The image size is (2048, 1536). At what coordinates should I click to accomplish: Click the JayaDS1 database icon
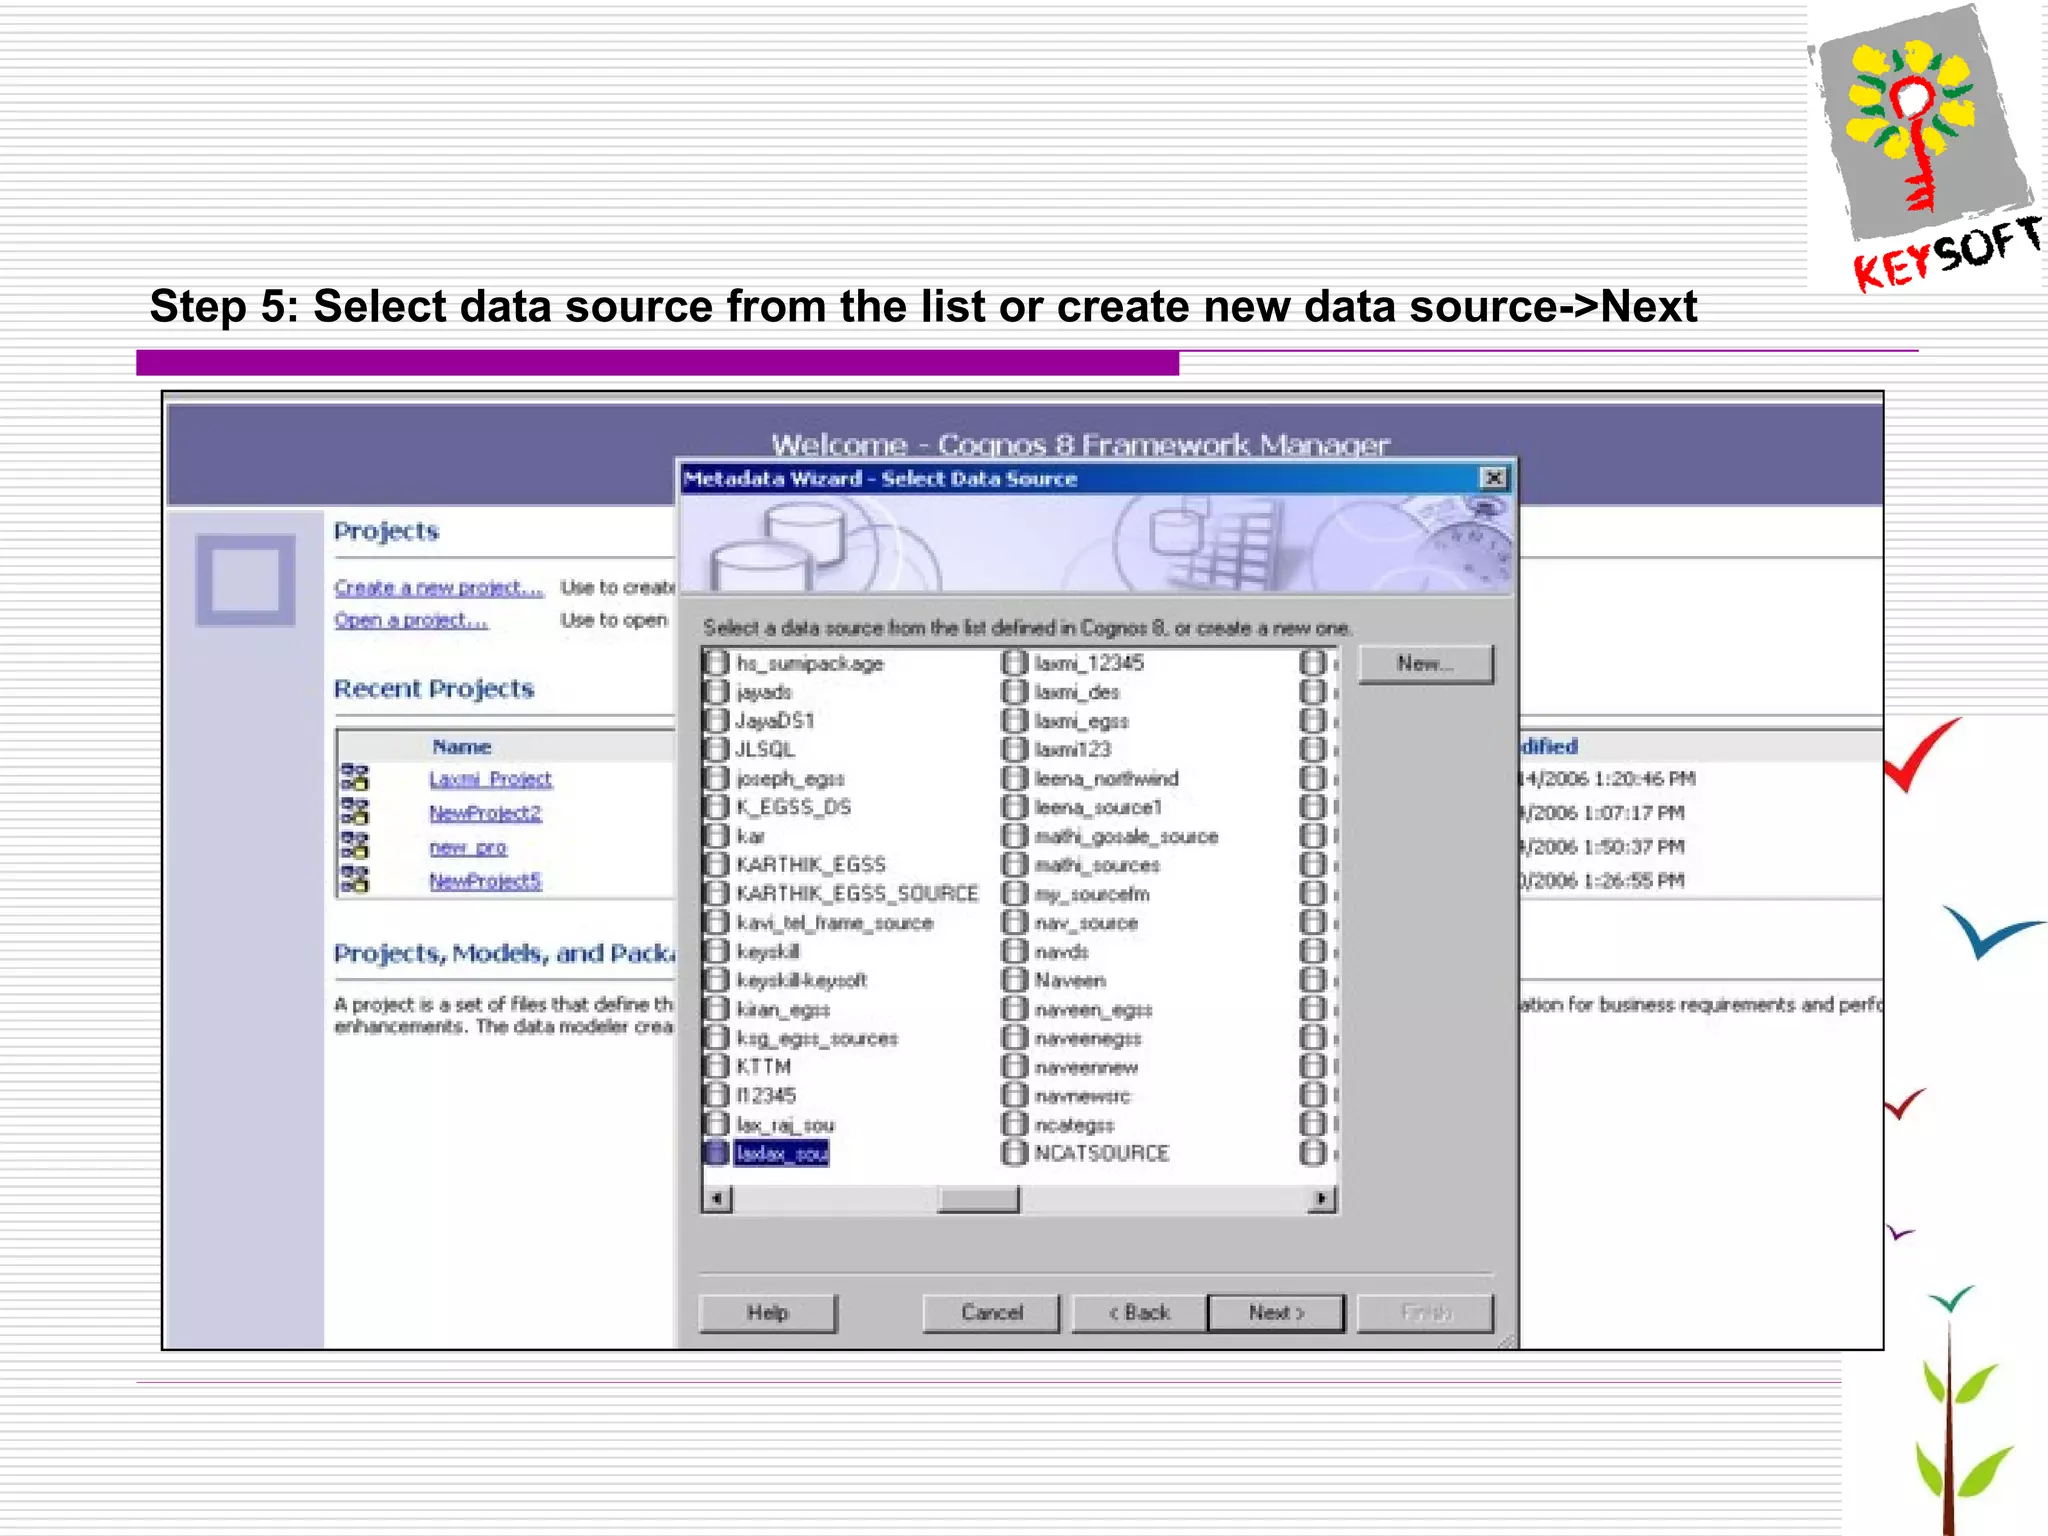pos(716,720)
